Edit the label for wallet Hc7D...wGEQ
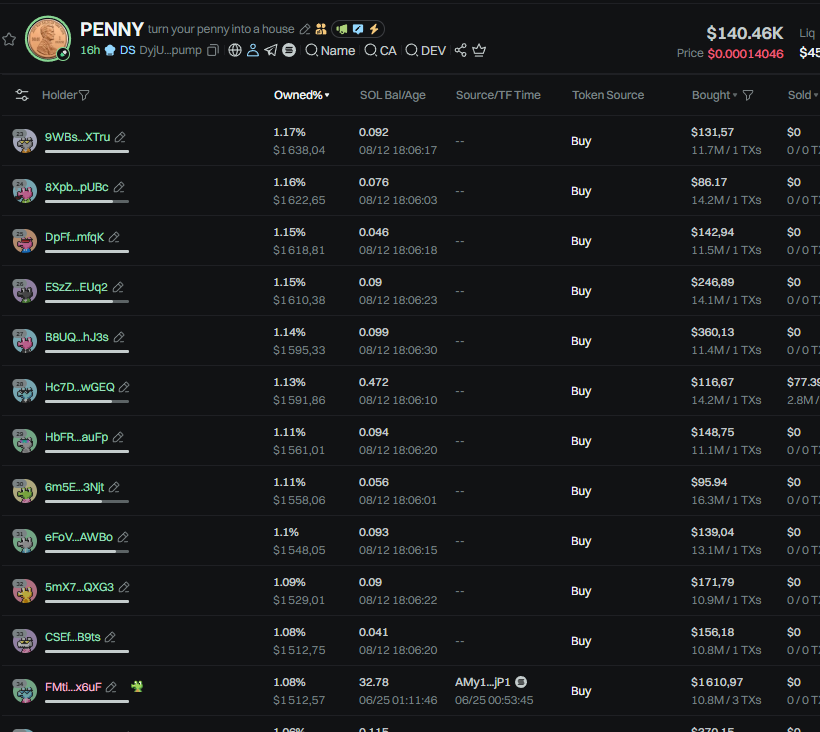Image resolution: width=820 pixels, height=732 pixels. 124,387
